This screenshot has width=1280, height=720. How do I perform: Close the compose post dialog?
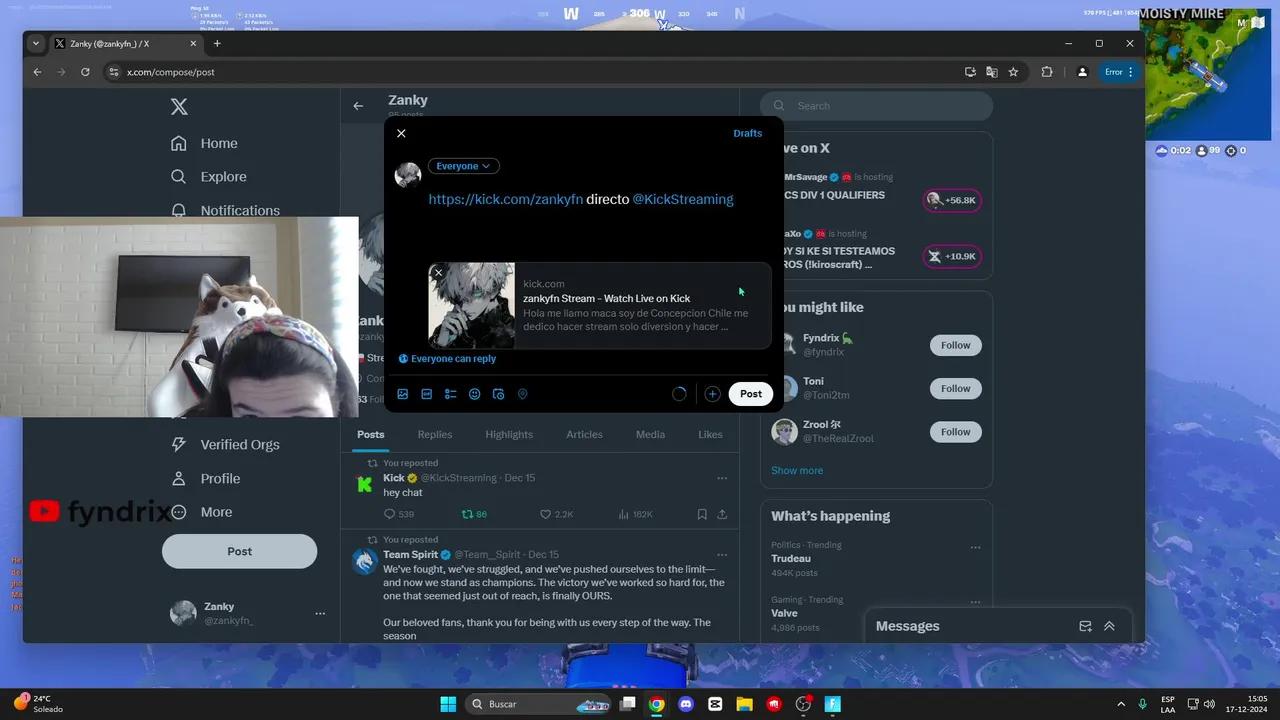[x=401, y=133]
